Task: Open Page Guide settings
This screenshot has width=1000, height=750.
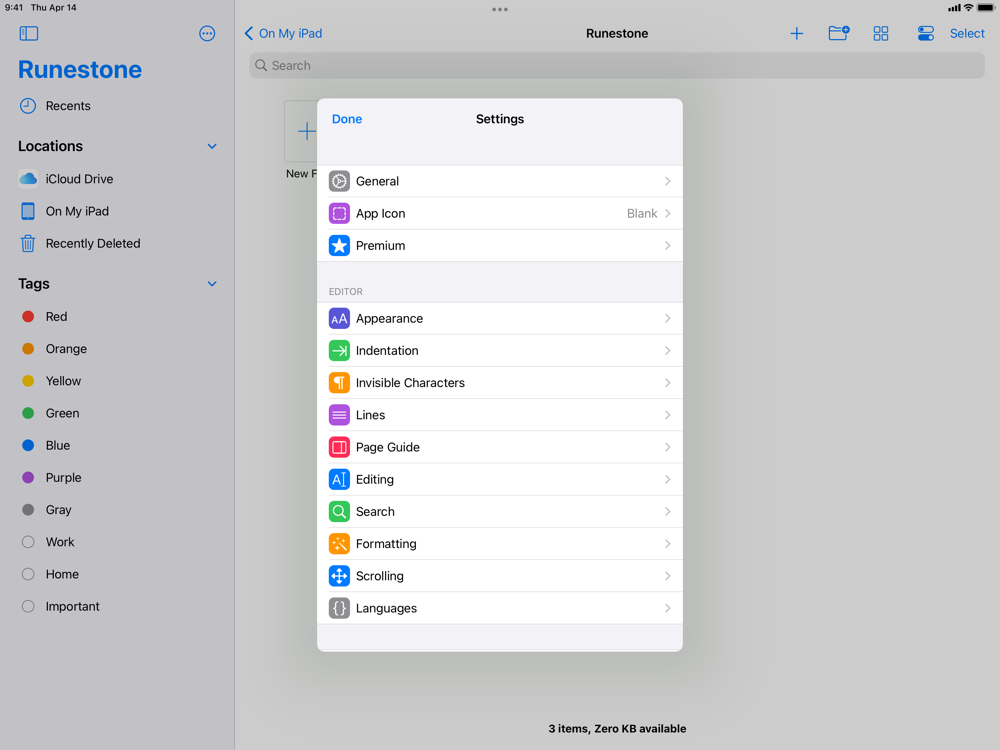Action: pyautogui.click(x=500, y=447)
